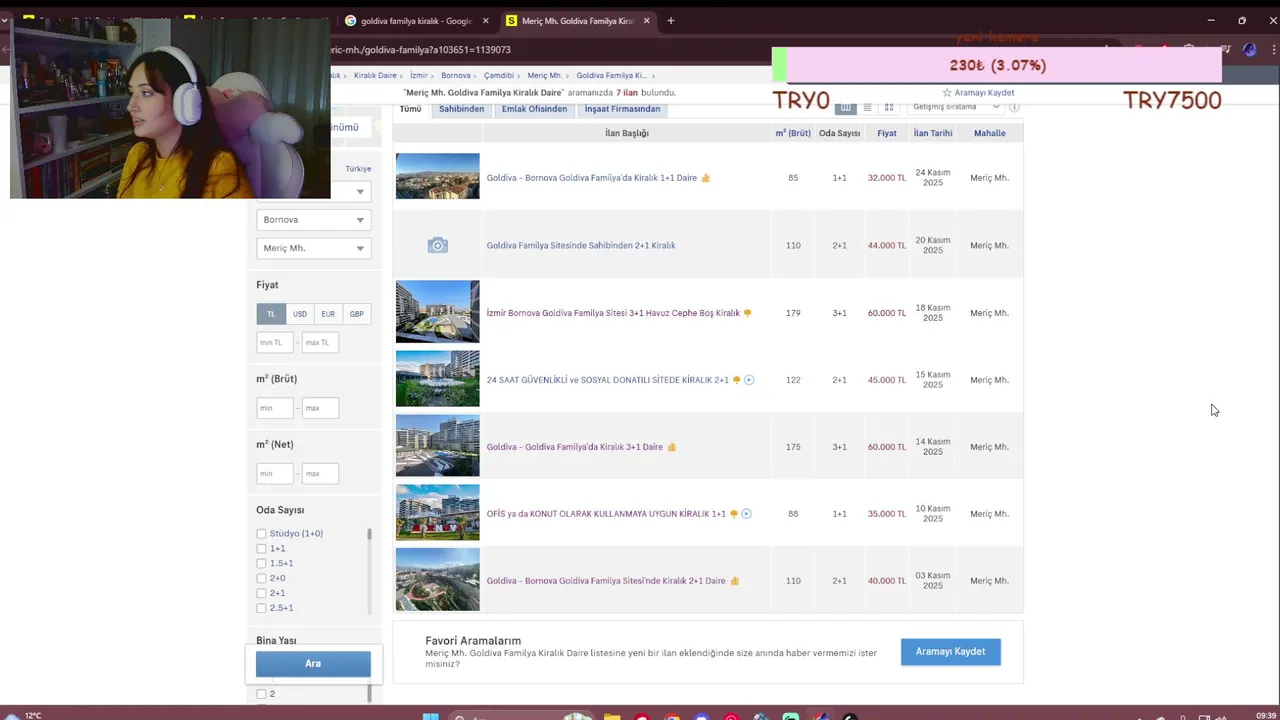Viewport: 1280px width, 720px height.
Task: Open thumbnail of the 32.000 TL 1+1 listing
Action: [x=437, y=176]
